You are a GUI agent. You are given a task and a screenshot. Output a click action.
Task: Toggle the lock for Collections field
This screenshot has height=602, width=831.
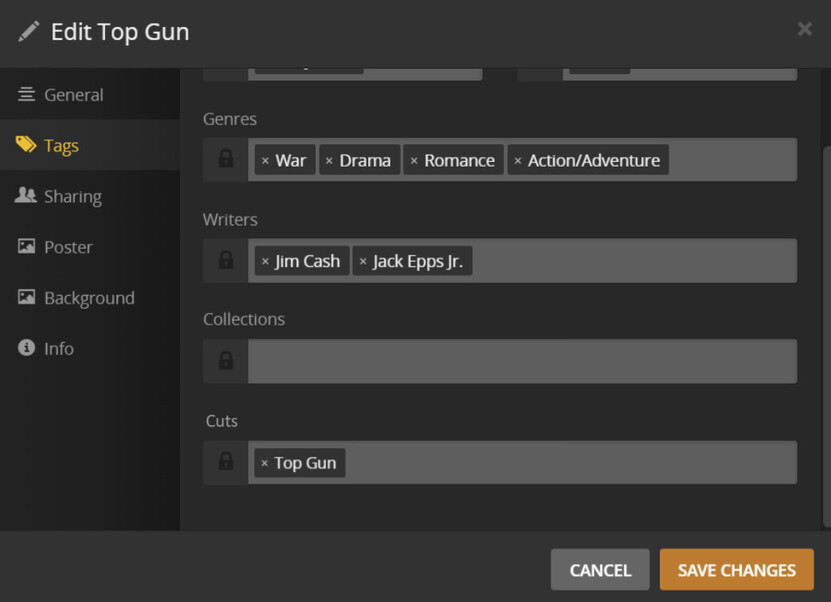[226, 361]
